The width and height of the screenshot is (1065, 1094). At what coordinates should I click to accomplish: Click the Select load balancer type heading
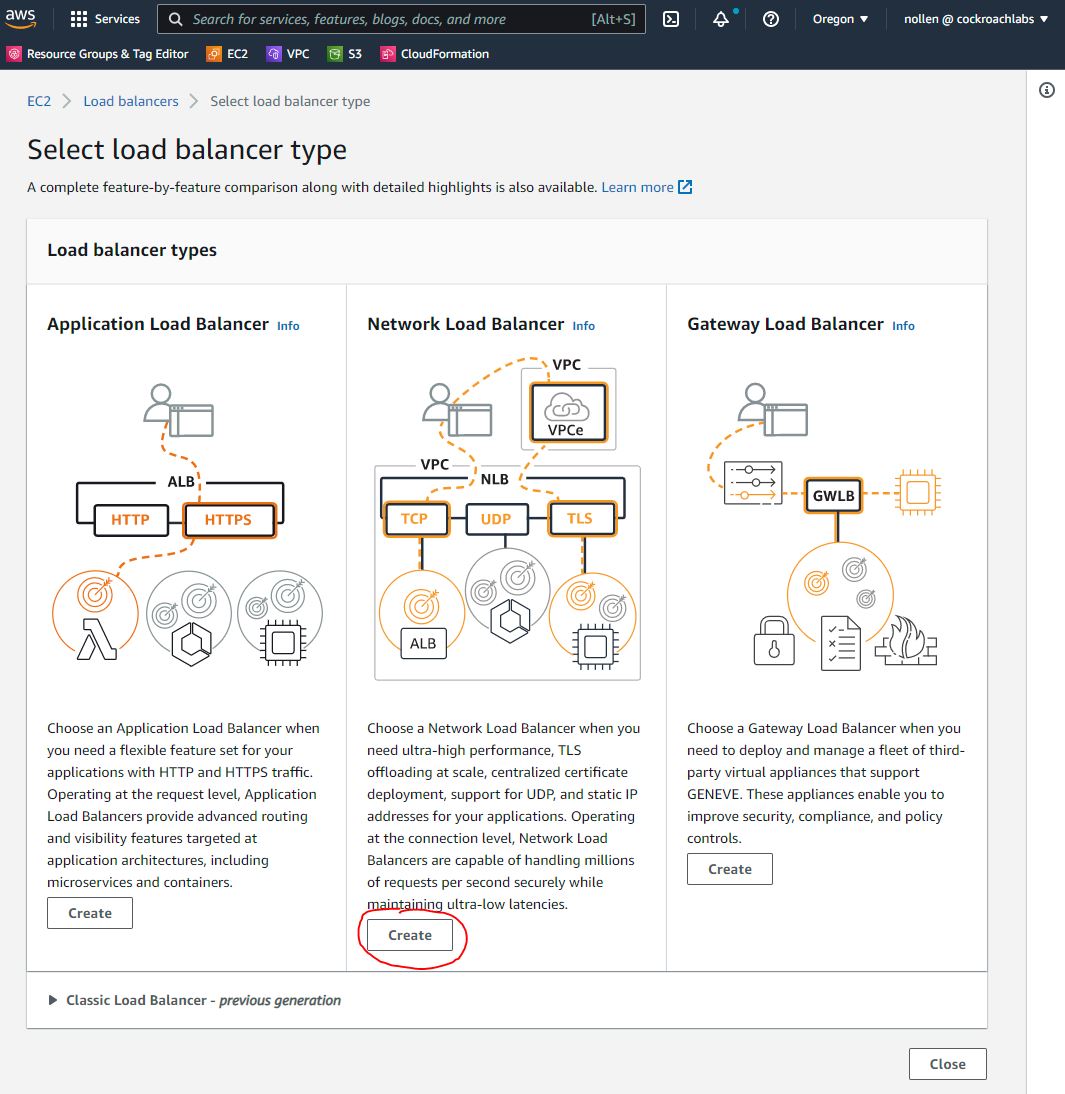click(x=187, y=149)
